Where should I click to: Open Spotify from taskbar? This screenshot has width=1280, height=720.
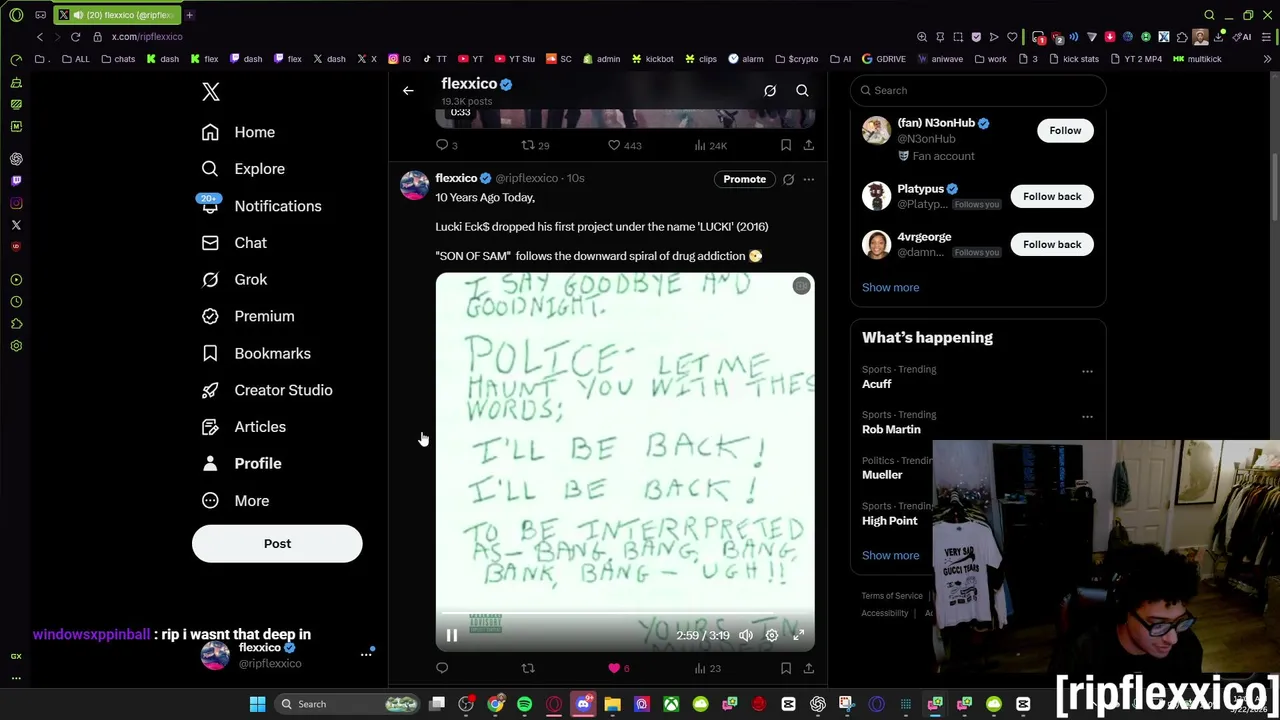525,704
